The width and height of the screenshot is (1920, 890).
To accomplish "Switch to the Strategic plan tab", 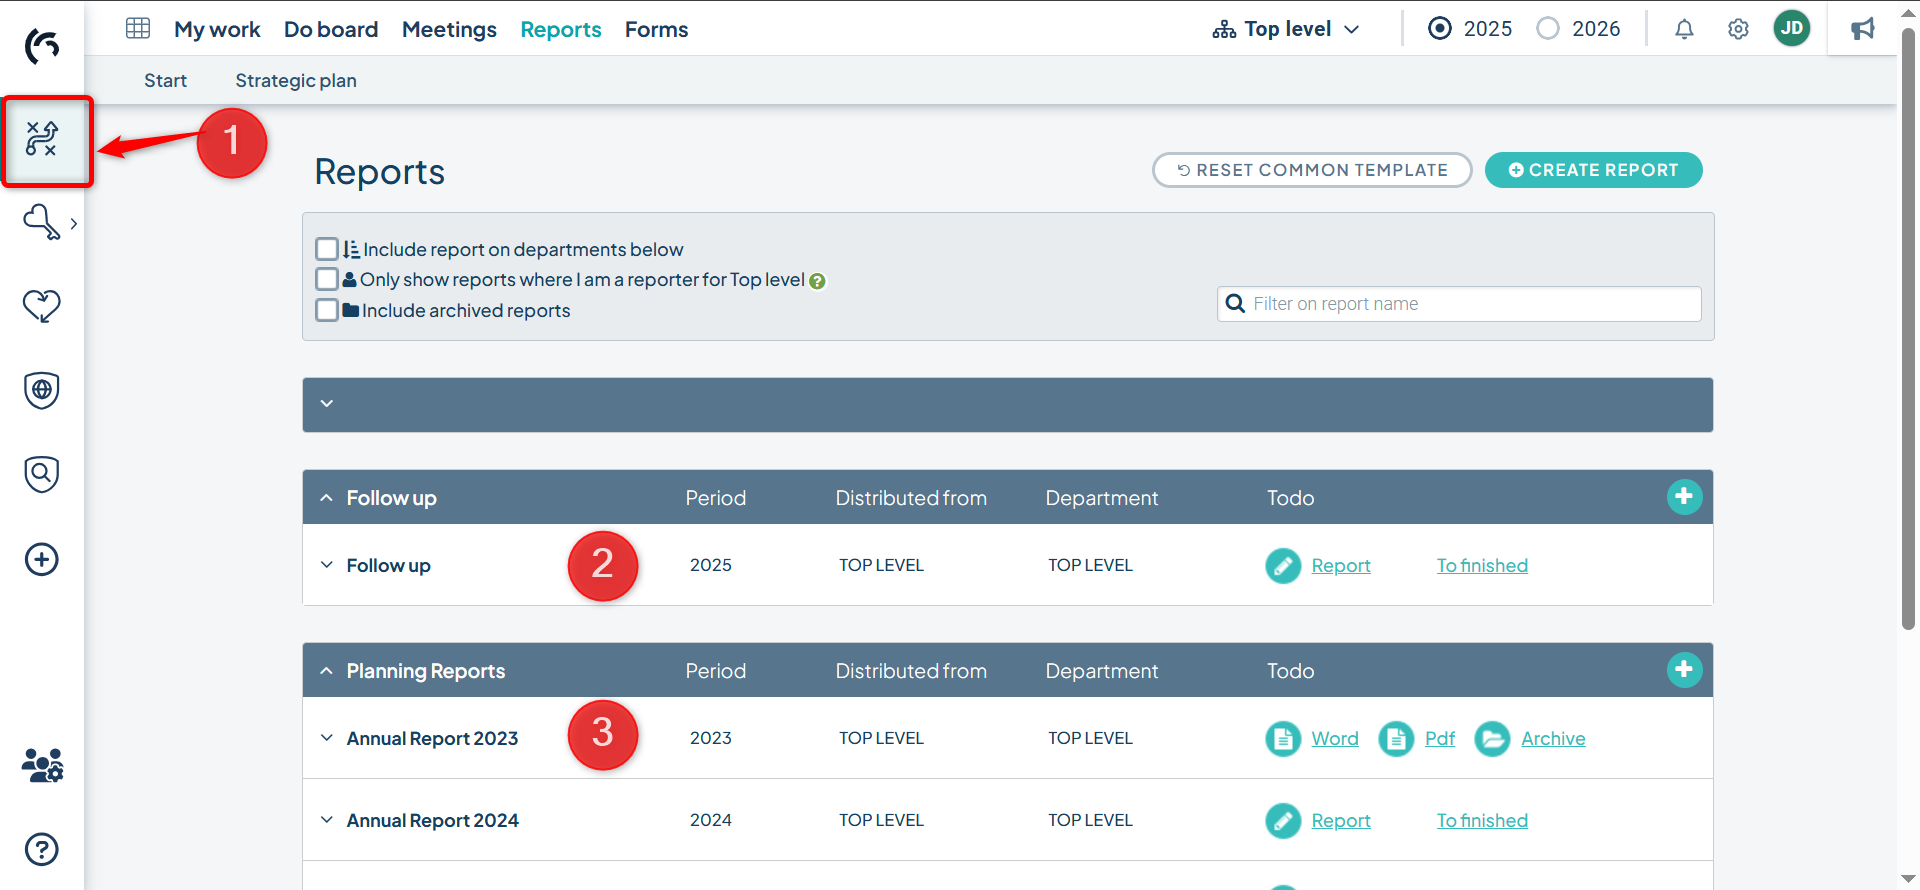I will click(x=296, y=80).
